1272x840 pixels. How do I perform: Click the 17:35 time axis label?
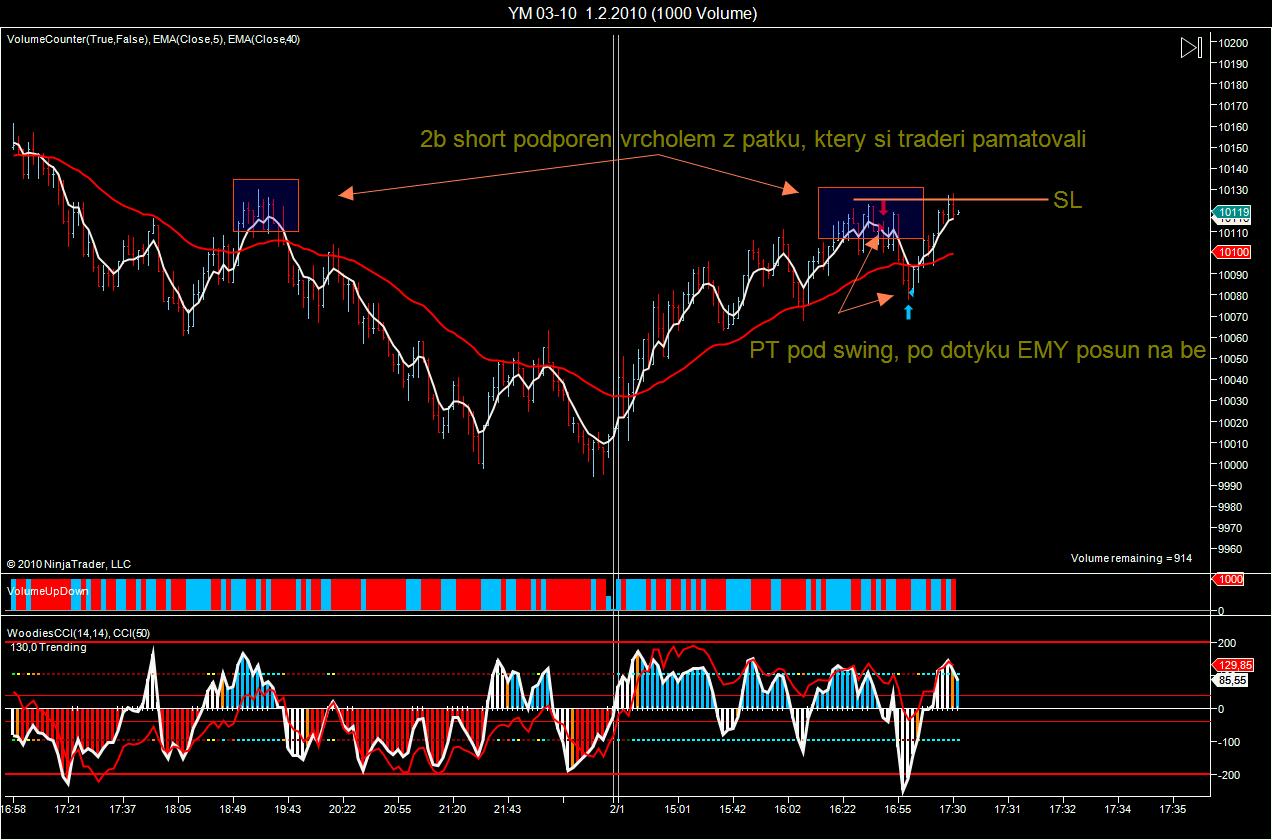point(1172,808)
